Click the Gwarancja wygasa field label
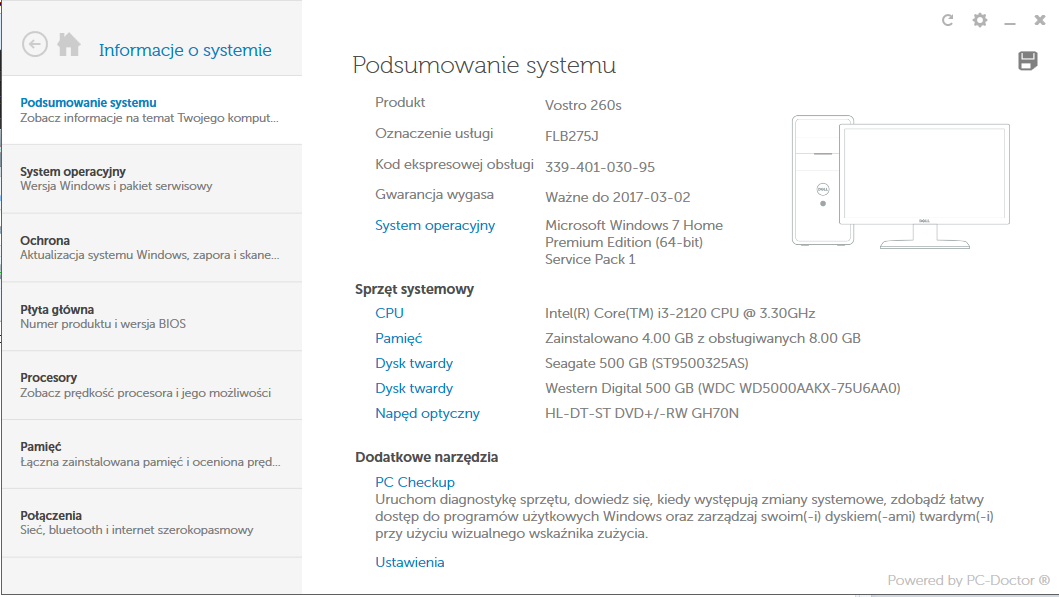Viewport: 1059px width, 597px height. point(434,194)
